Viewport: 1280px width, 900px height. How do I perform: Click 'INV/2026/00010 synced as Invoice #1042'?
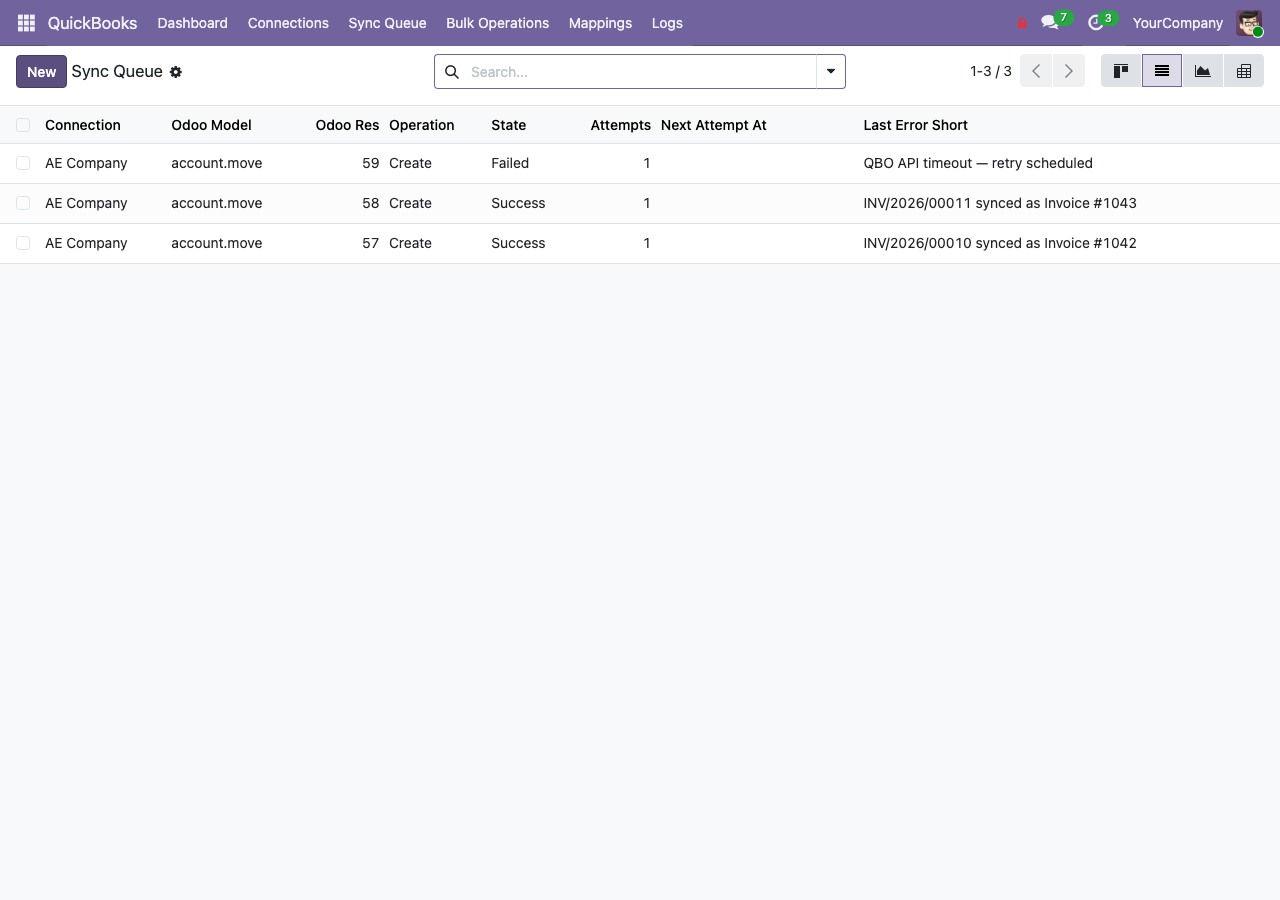coord(1000,243)
